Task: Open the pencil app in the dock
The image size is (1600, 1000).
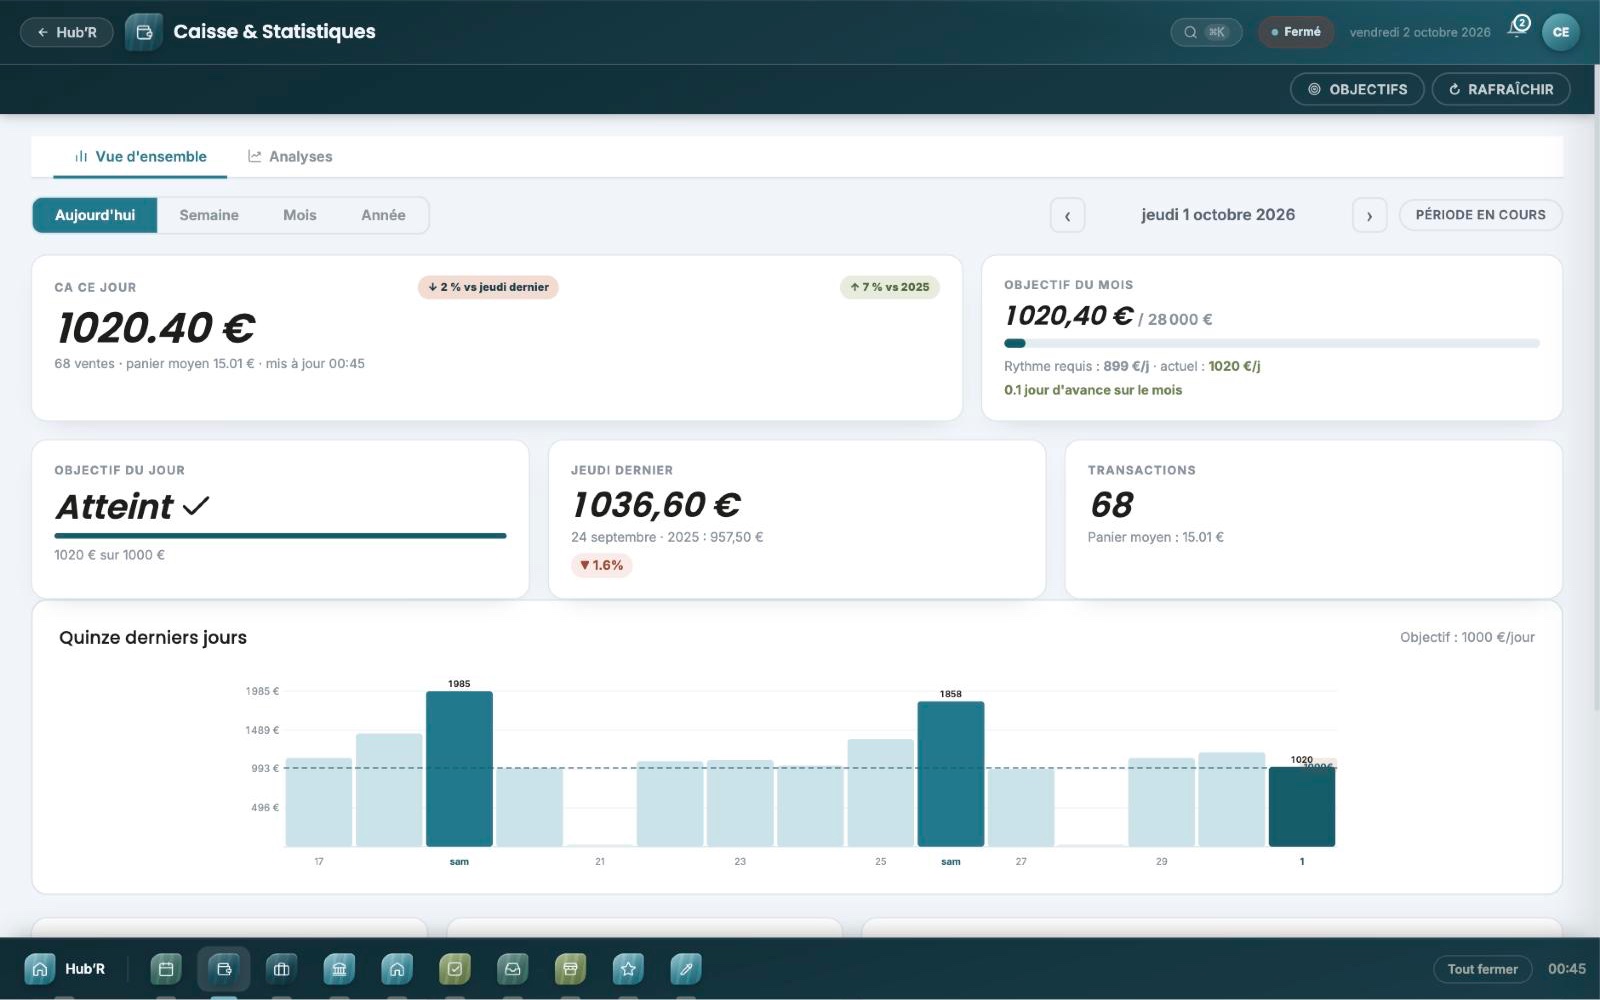Action: (x=686, y=969)
